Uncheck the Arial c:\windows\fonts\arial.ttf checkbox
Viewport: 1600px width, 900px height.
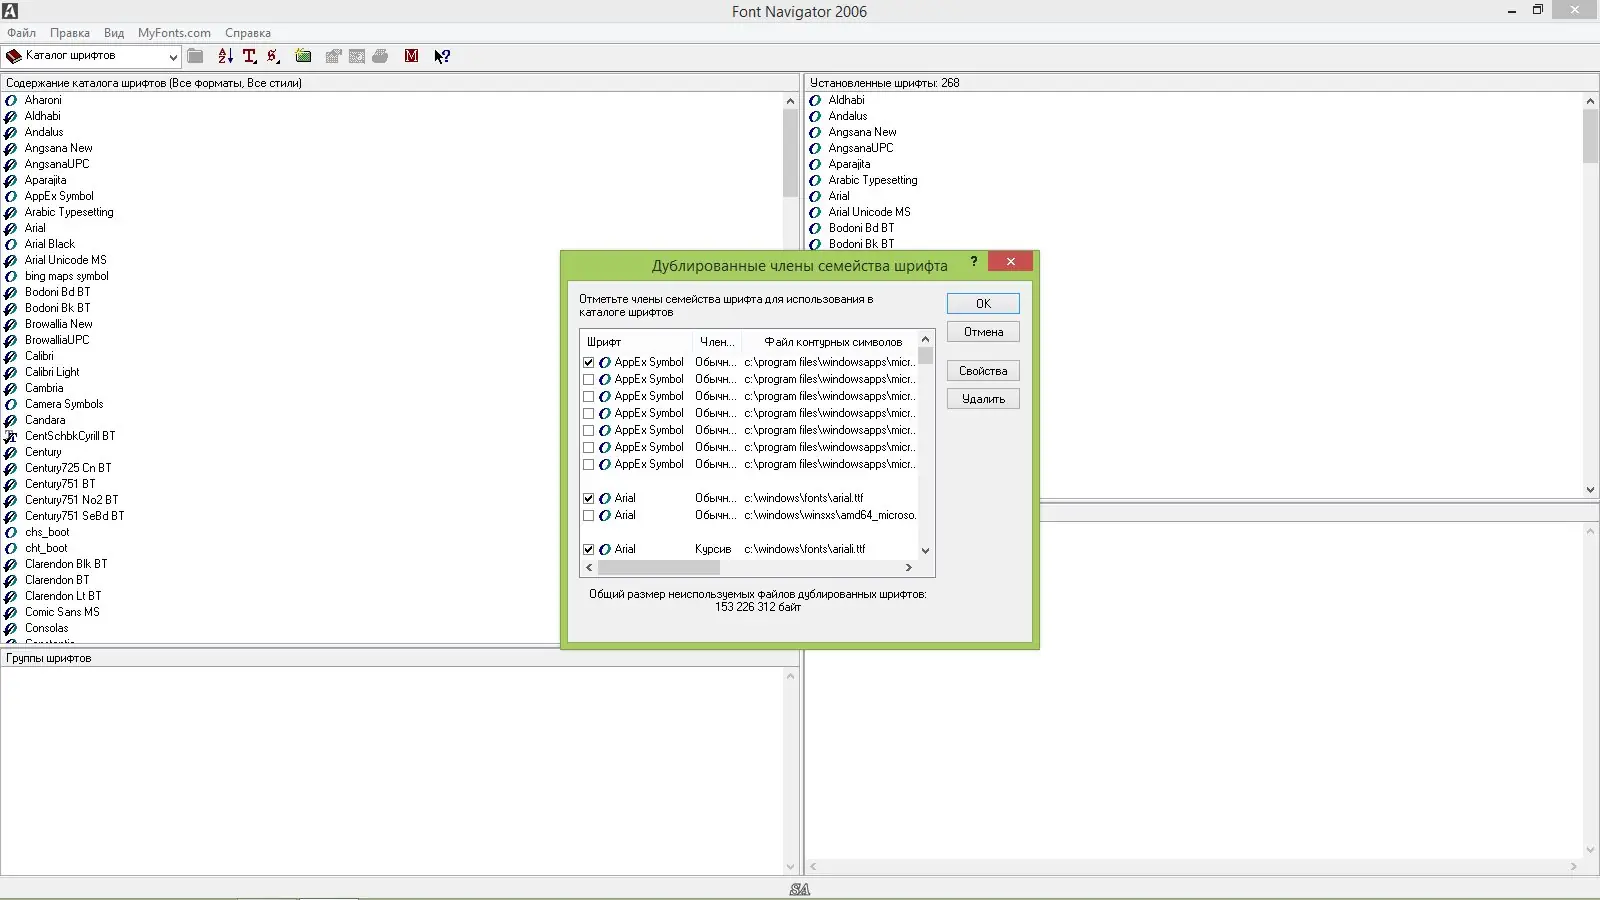(x=589, y=498)
